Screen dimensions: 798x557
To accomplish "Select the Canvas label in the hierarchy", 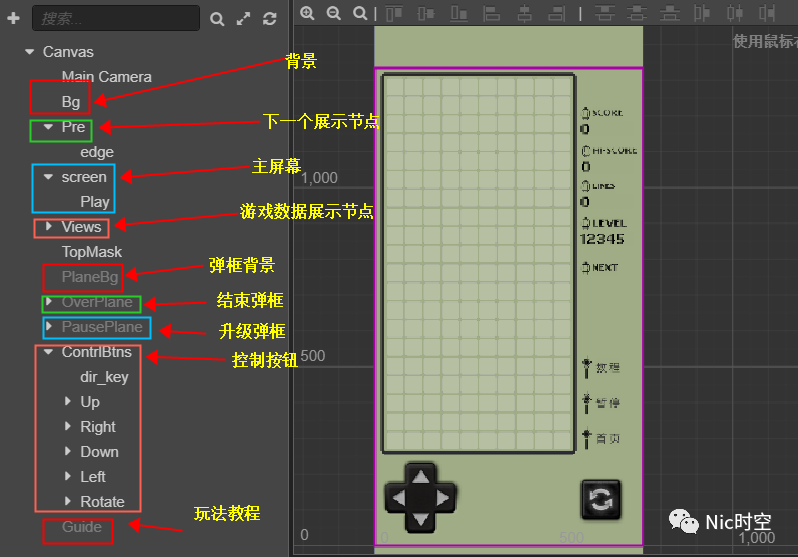I will coord(68,52).
